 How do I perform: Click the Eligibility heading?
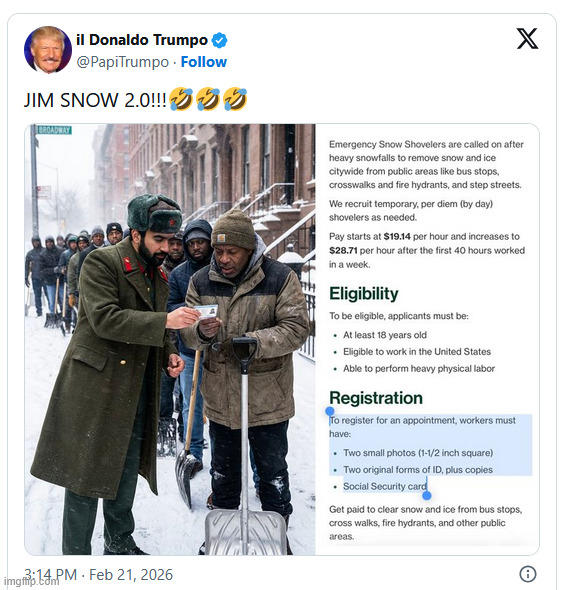point(364,294)
